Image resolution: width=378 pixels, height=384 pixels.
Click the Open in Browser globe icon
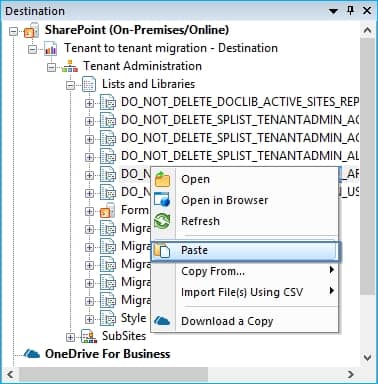(x=162, y=200)
